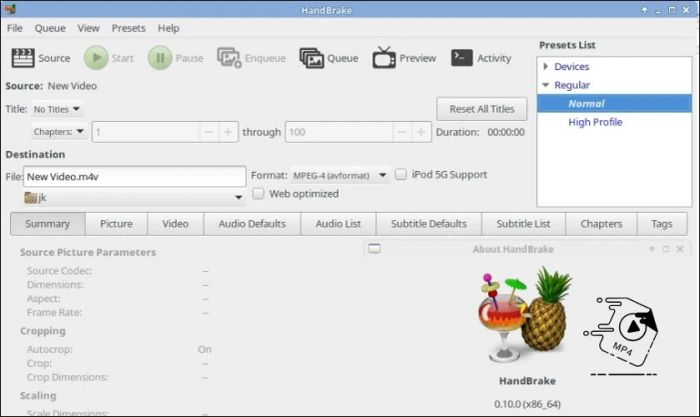
Task: Open the Activity terminal icon
Action: pyautogui.click(x=462, y=58)
